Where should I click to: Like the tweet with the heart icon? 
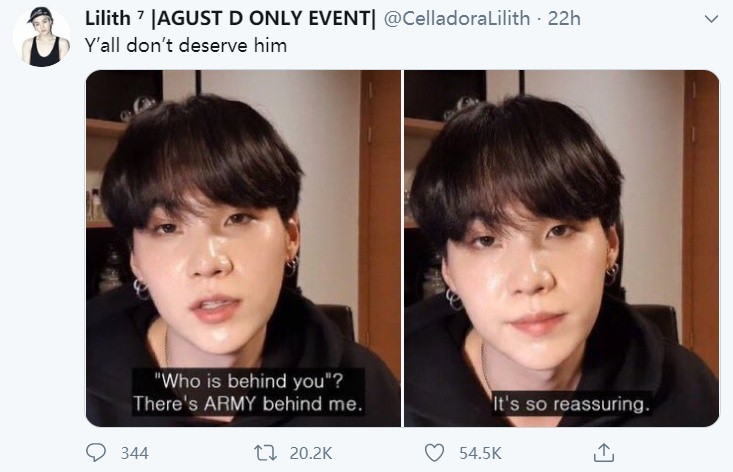(x=434, y=453)
